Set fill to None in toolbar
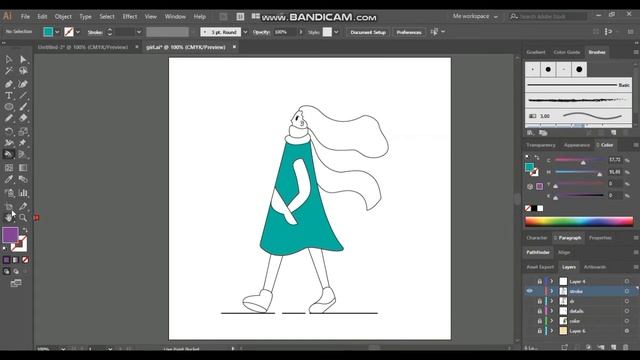Screen dimensions: 640x360 (x=25, y=260)
